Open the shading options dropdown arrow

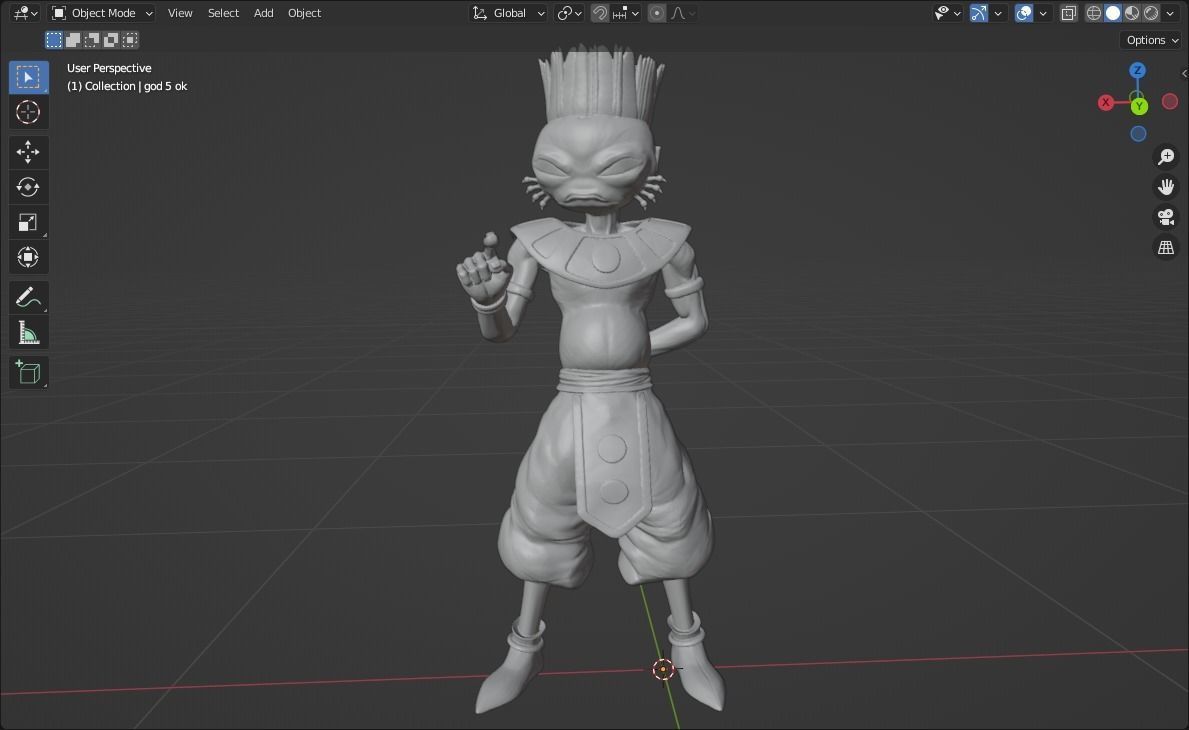coord(1170,13)
